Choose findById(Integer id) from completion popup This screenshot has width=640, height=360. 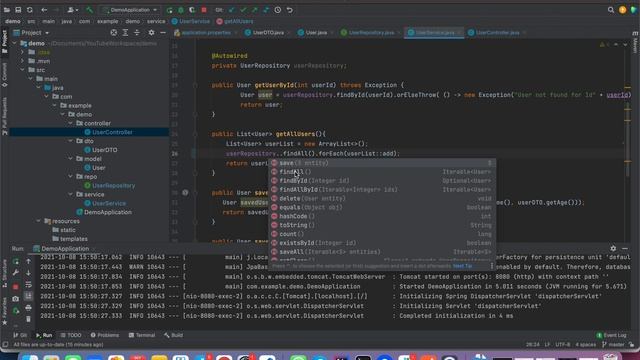(382, 181)
